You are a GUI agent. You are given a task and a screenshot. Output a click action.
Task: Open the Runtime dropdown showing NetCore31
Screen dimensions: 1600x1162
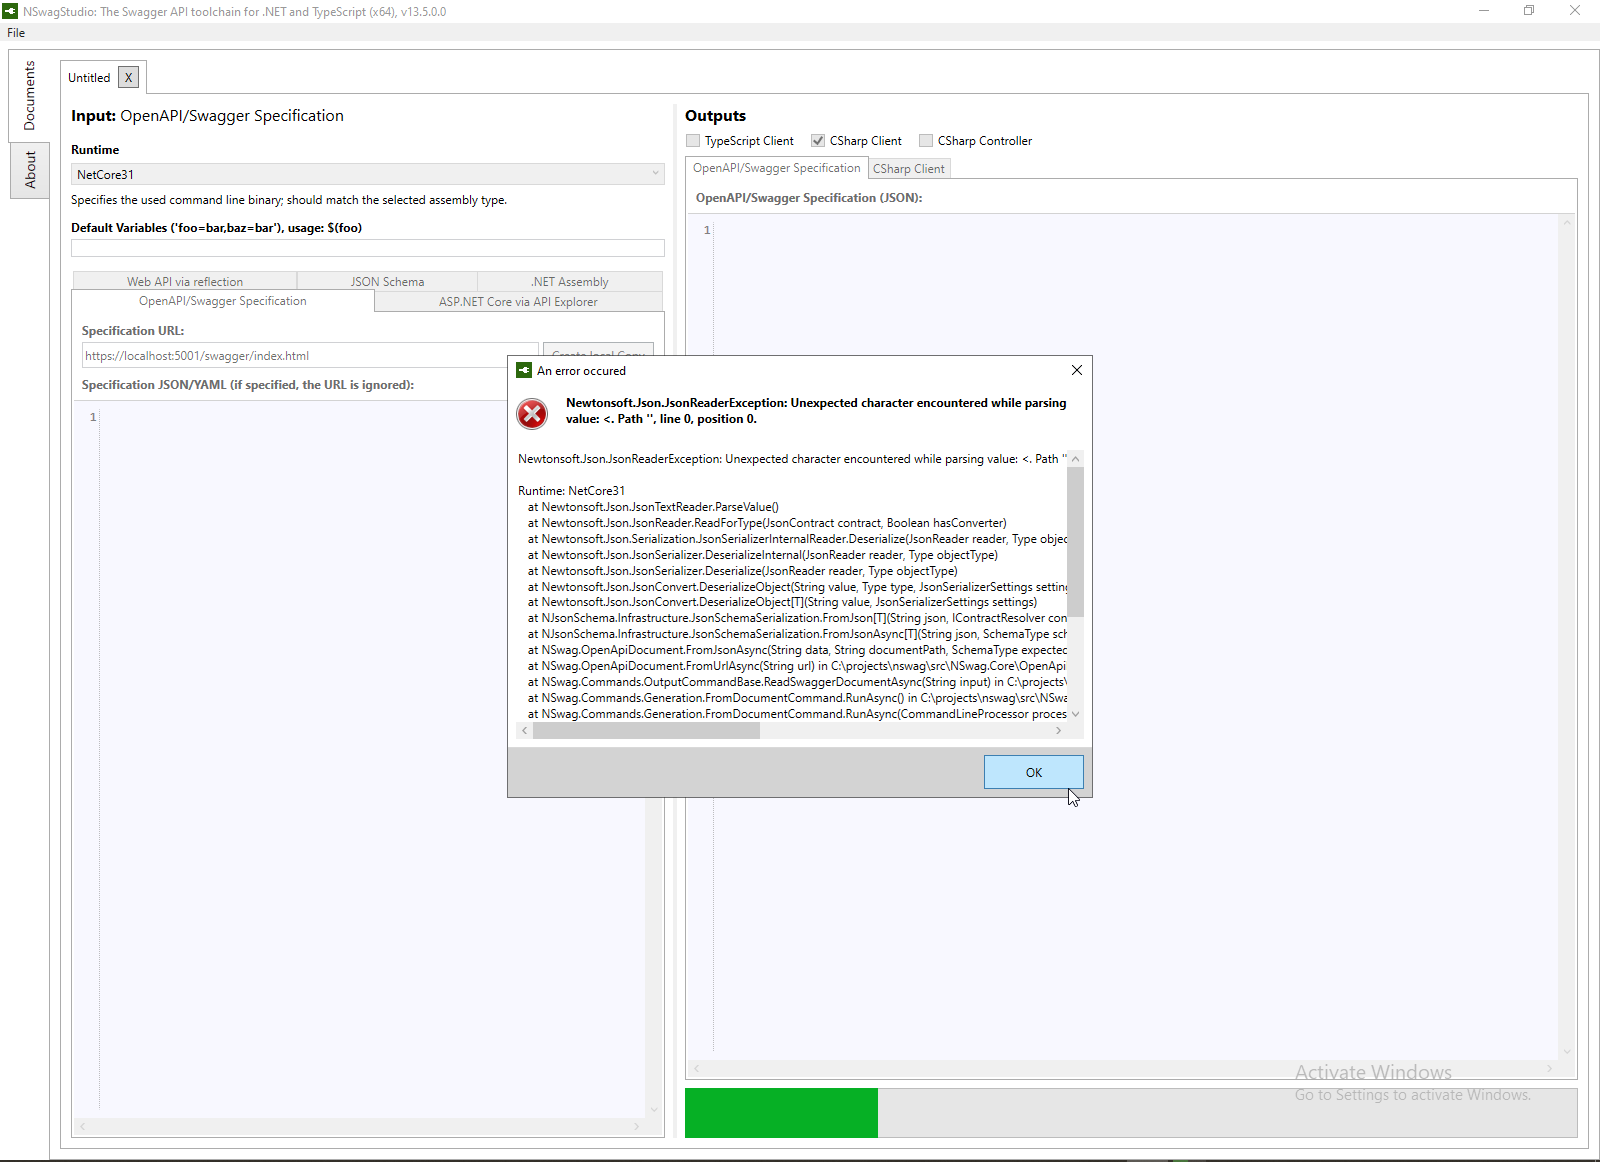(368, 174)
